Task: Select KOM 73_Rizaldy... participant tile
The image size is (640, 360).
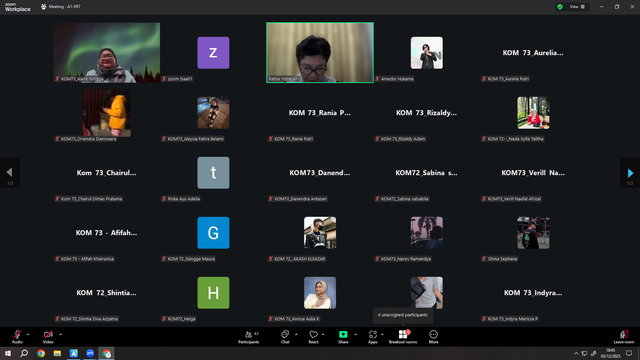Action: pos(427,113)
